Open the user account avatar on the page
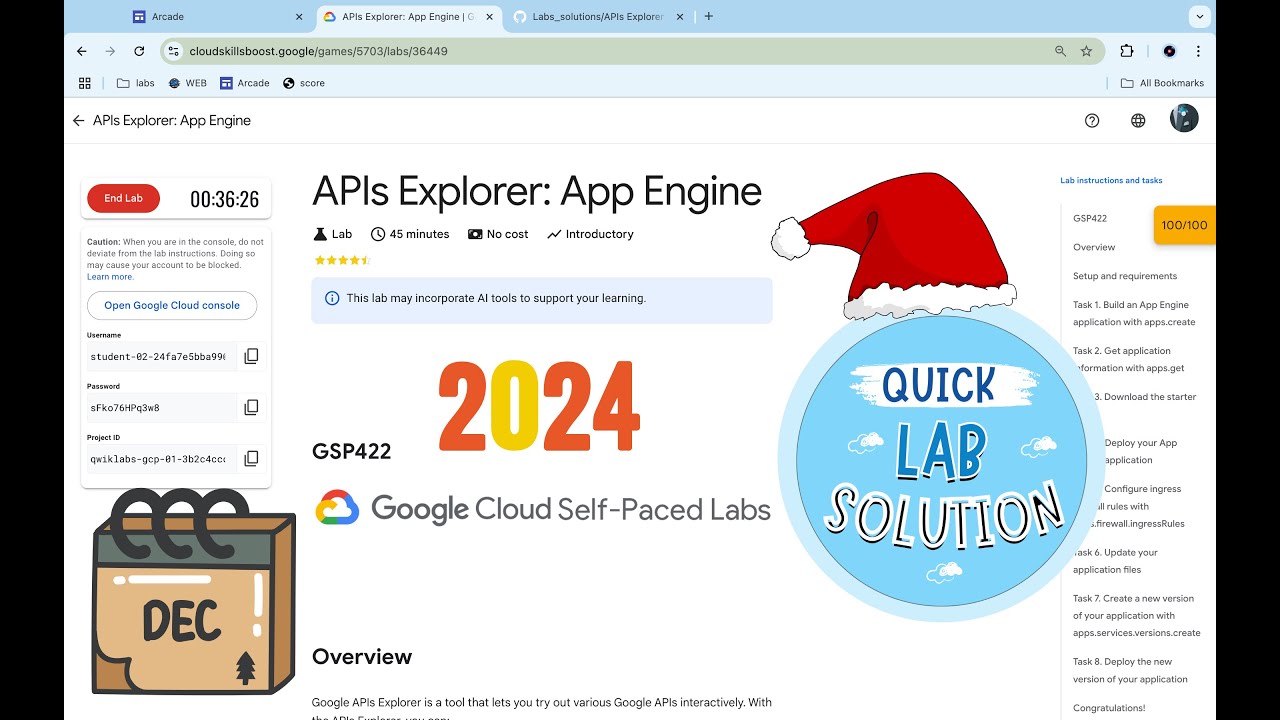1280x720 pixels. (x=1184, y=120)
